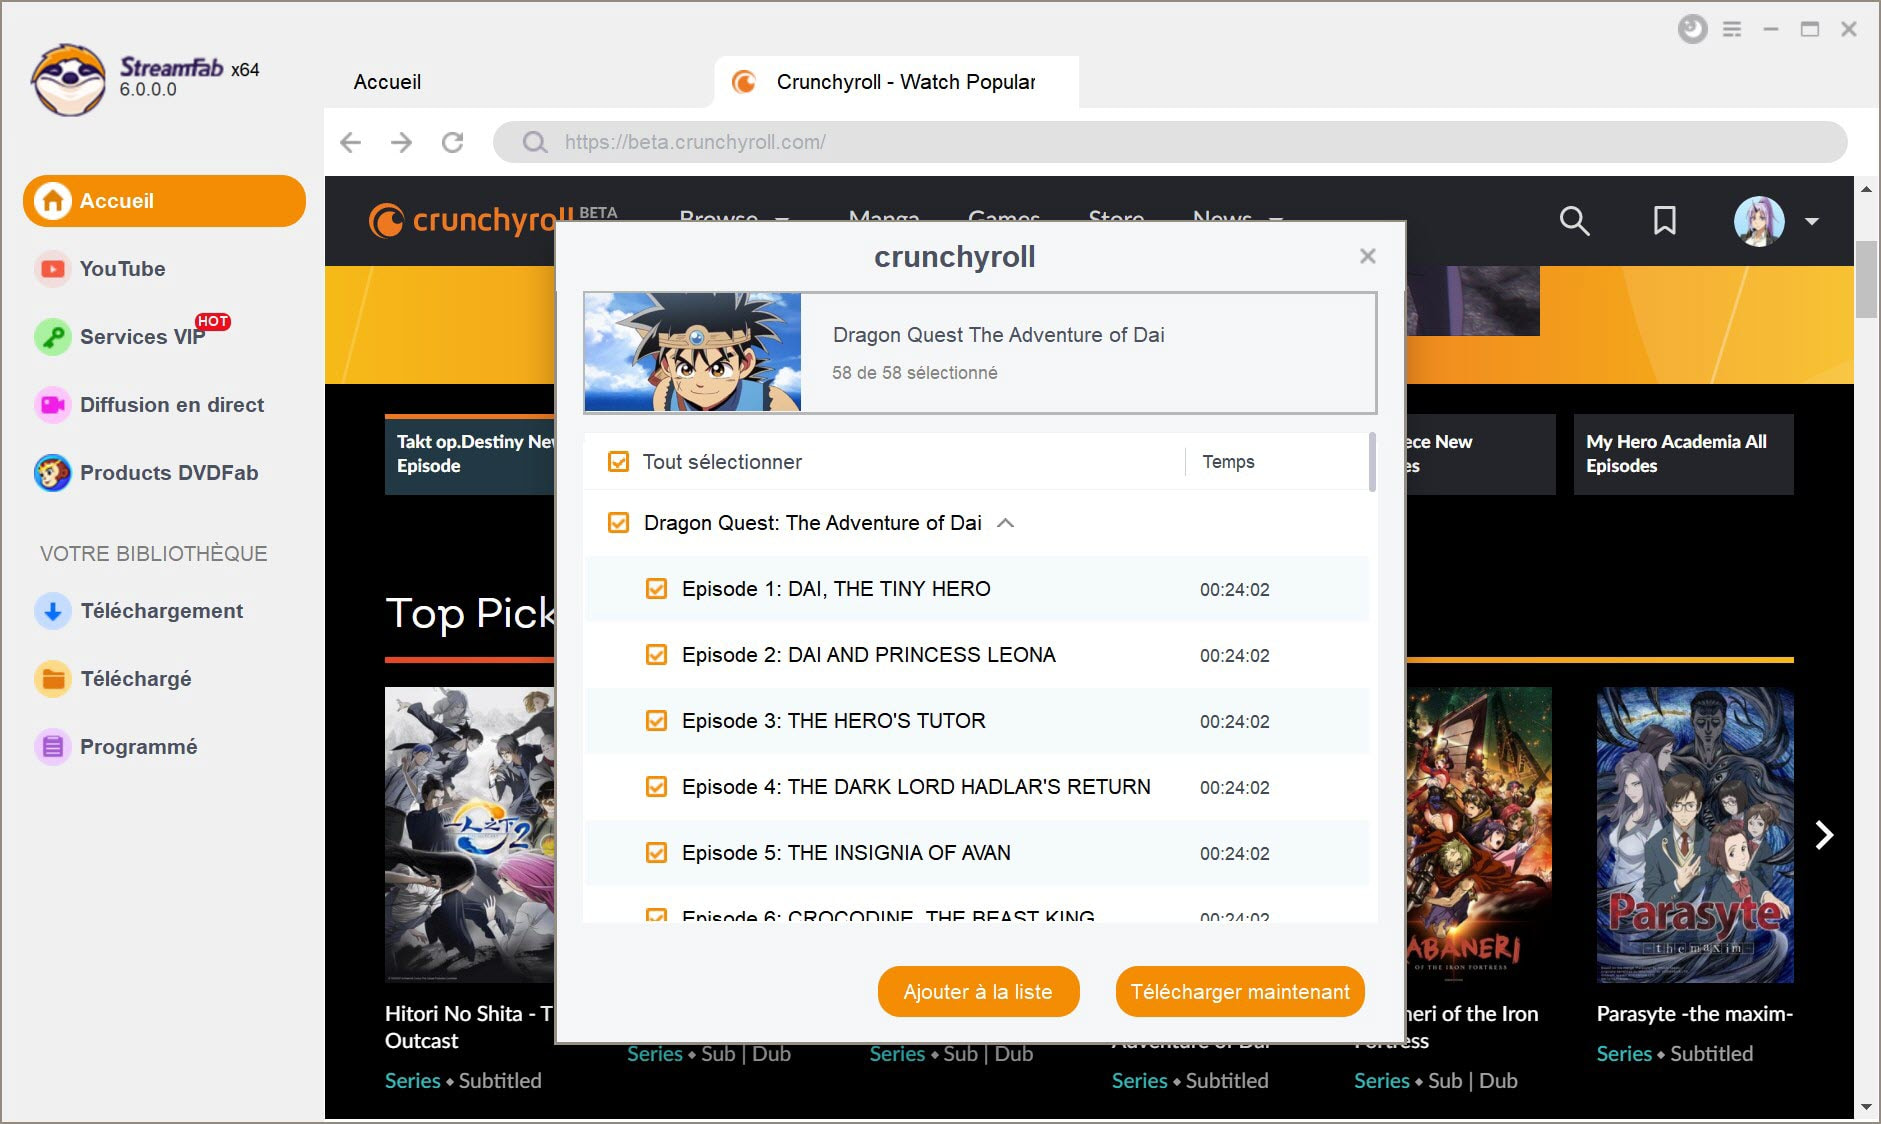Open the Parasyte poster thumbnail
Image resolution: width=1881 pixels, height=1124 pixels.
point(1695,835)
